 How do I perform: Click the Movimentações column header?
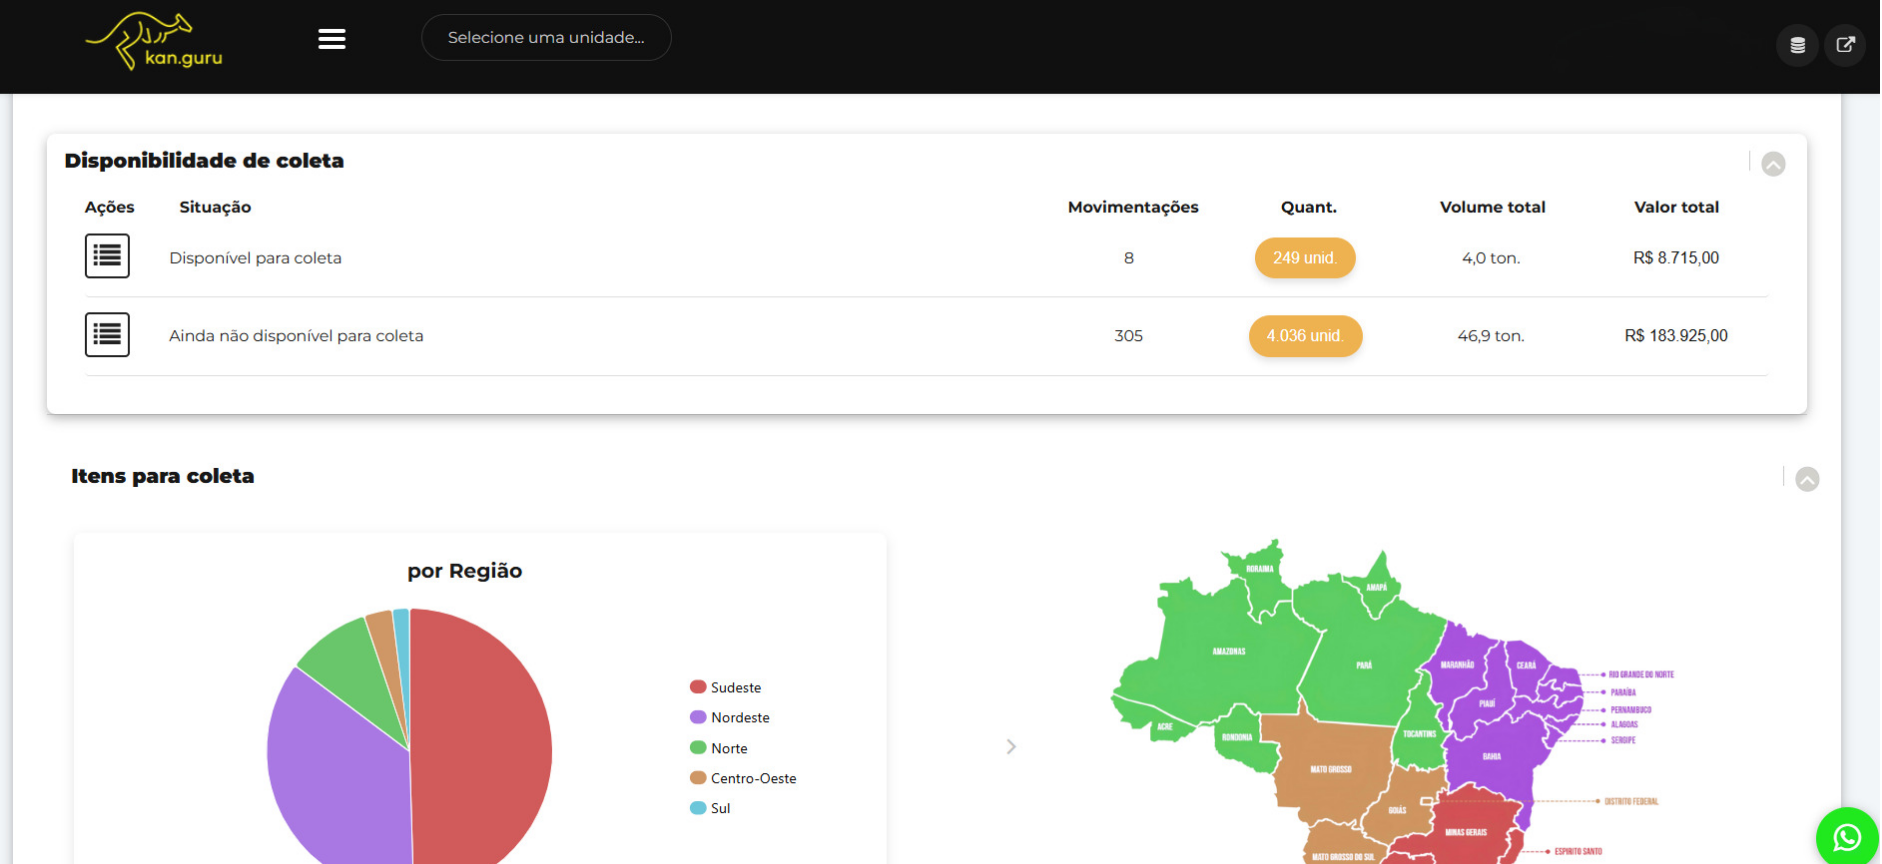(1133, 207)
